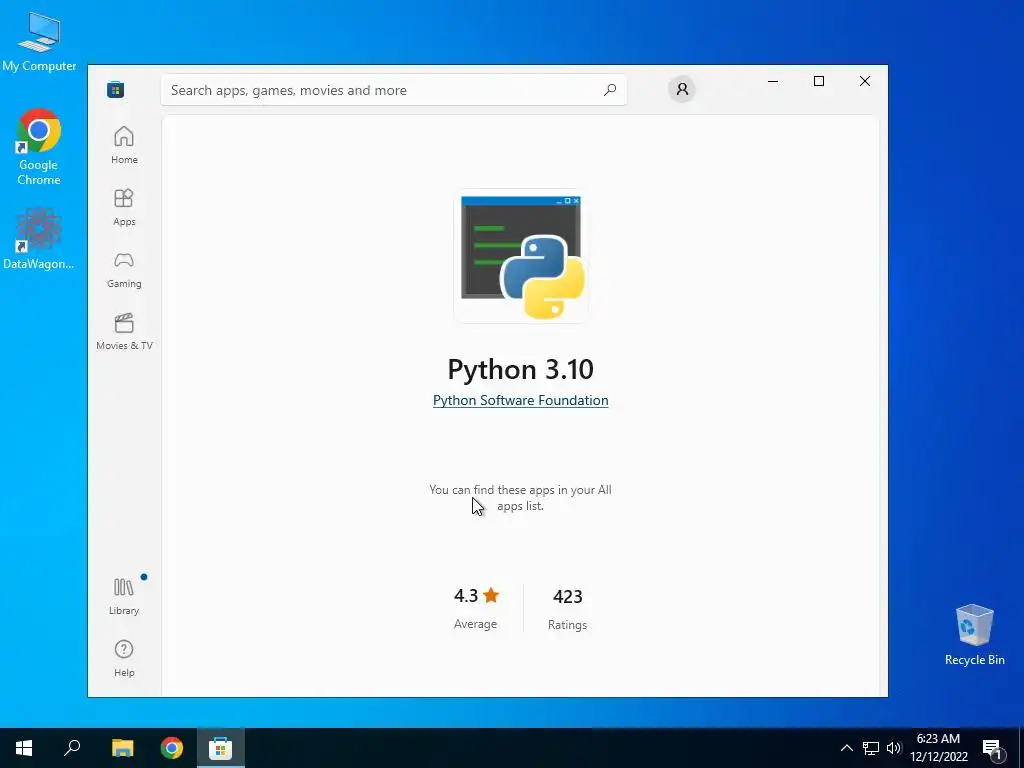Open the Library in the sidebar
This screenshot has width=1024, height=768.
pyautogui.click(x=124, y=596)
